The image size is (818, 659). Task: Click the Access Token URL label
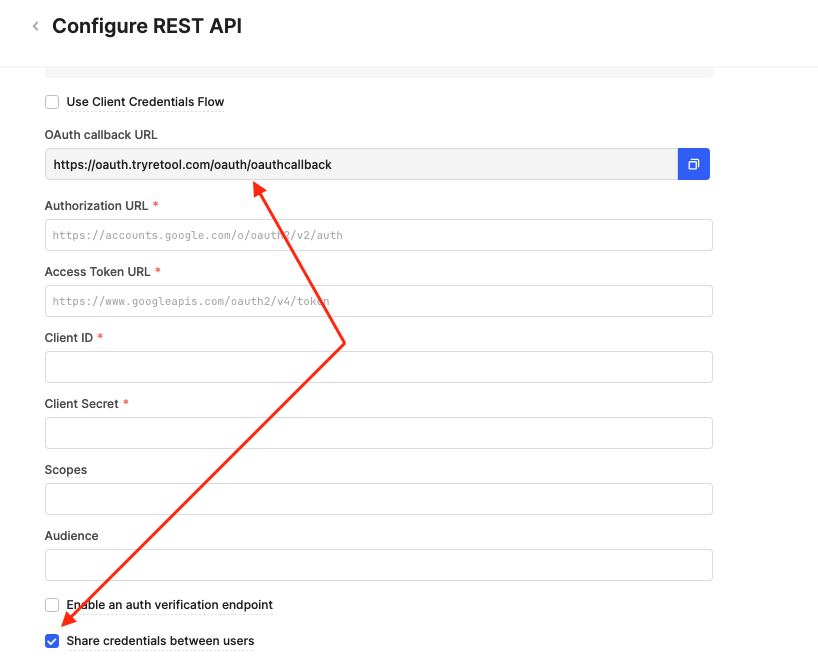(x=98, y=272)
